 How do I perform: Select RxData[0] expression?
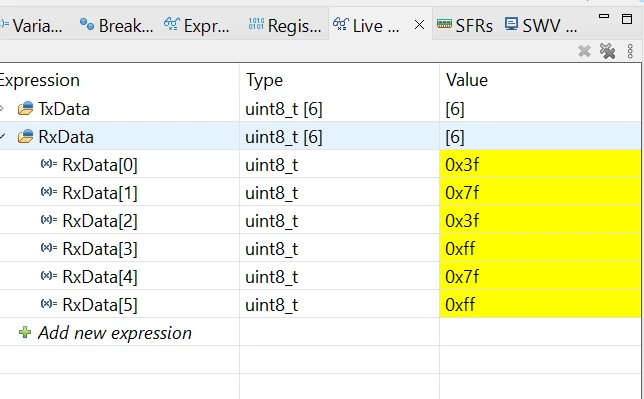coord(100,165)
